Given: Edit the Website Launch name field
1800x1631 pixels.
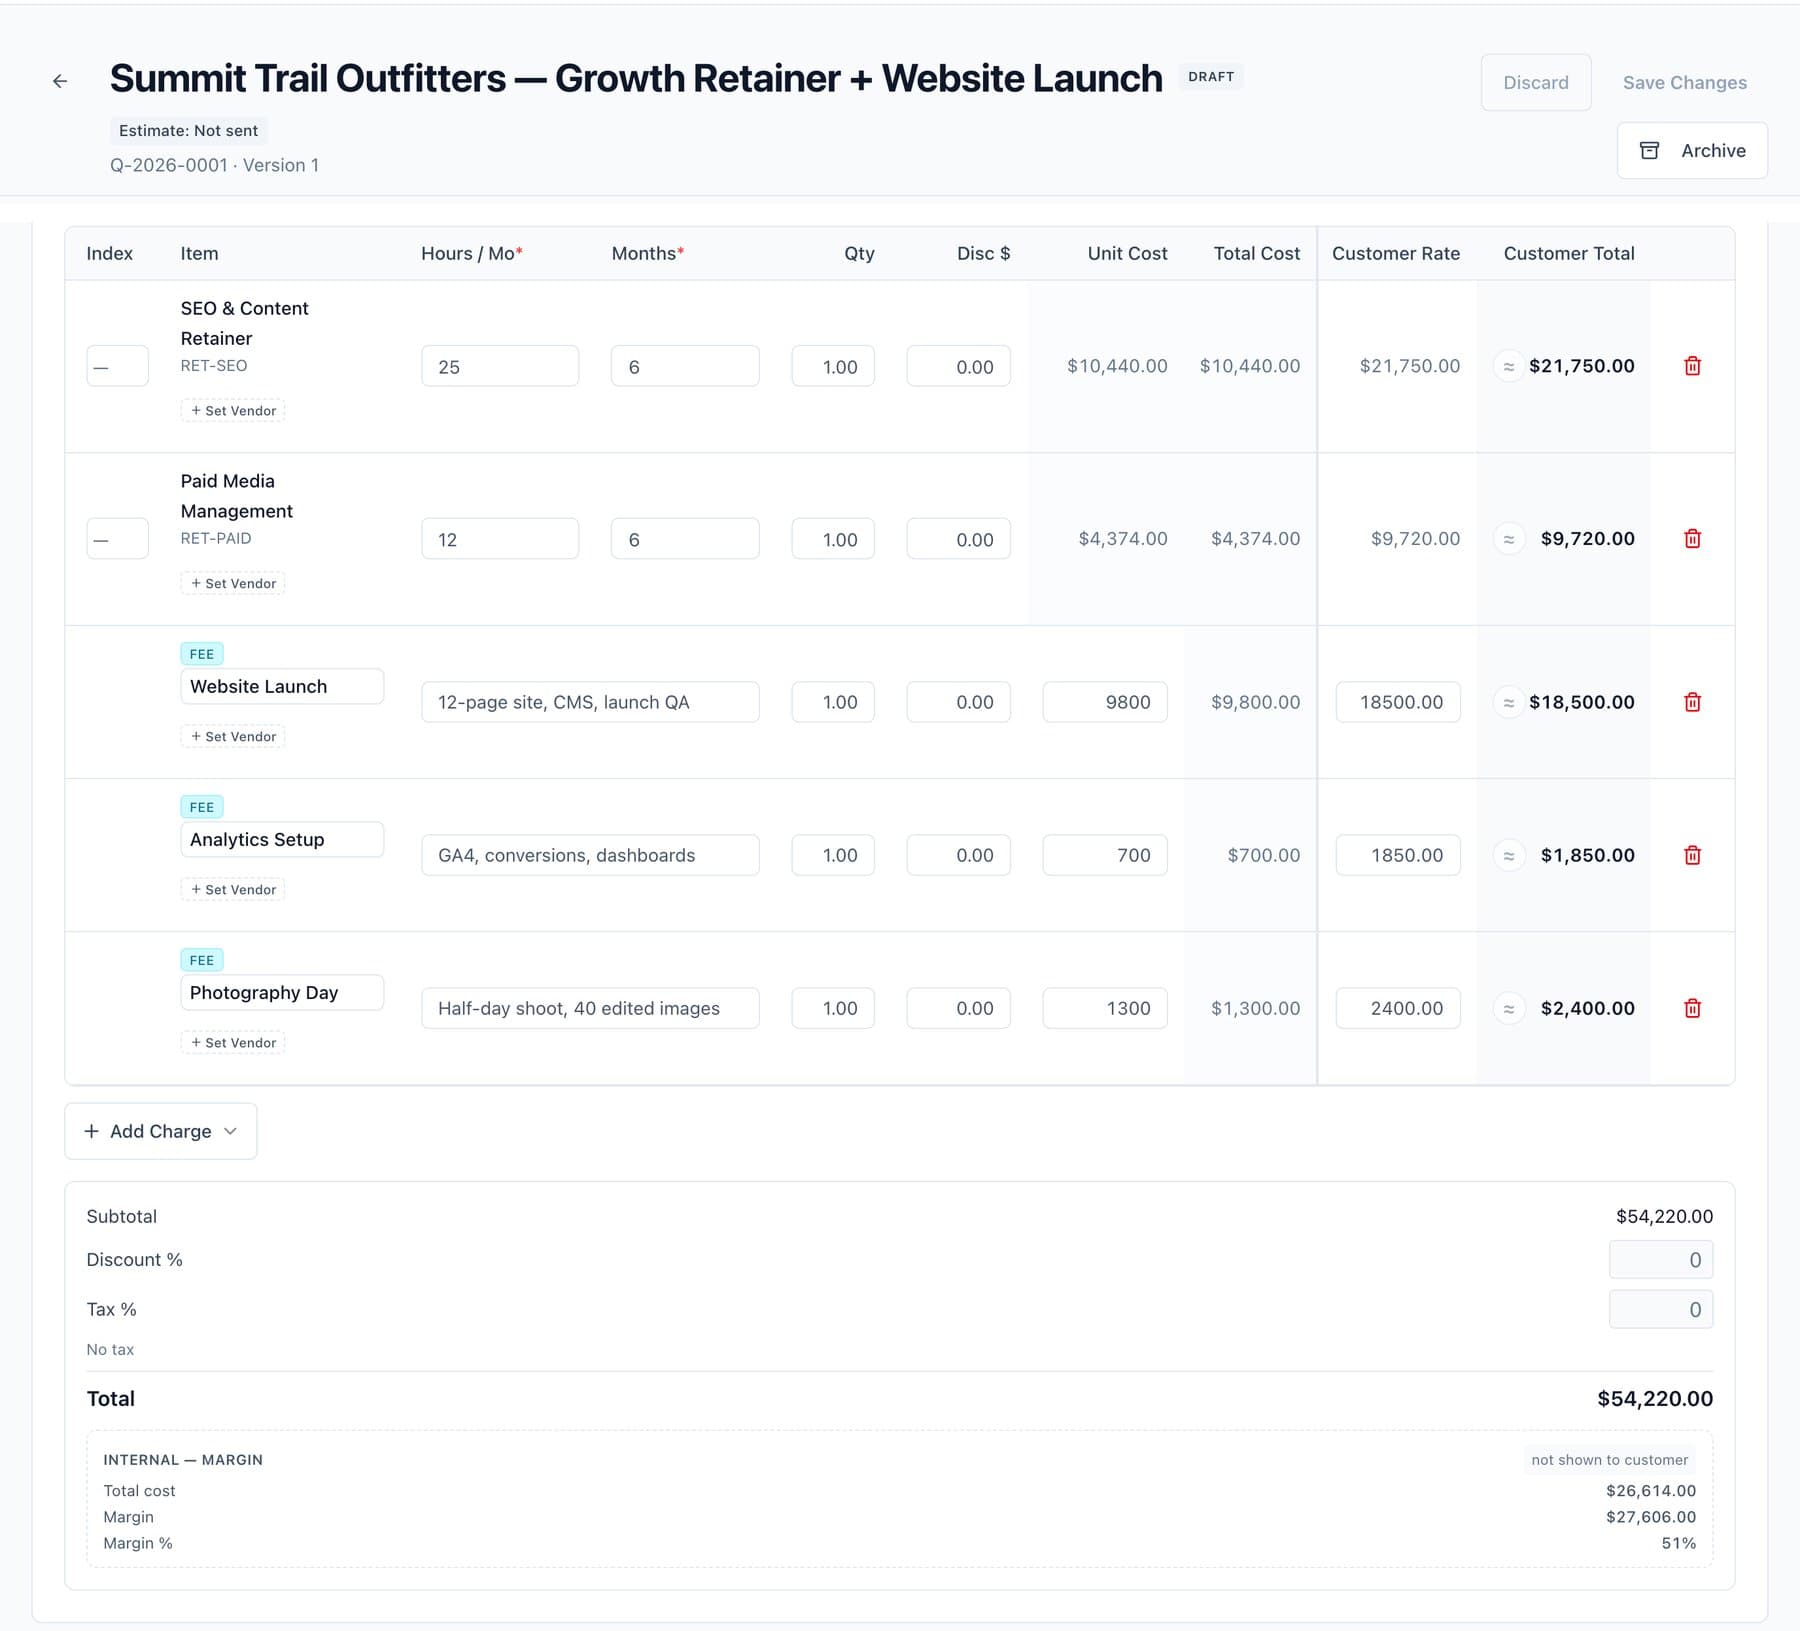Looking at the screenshot, I should pyautogui.click(x=282, y=686).
